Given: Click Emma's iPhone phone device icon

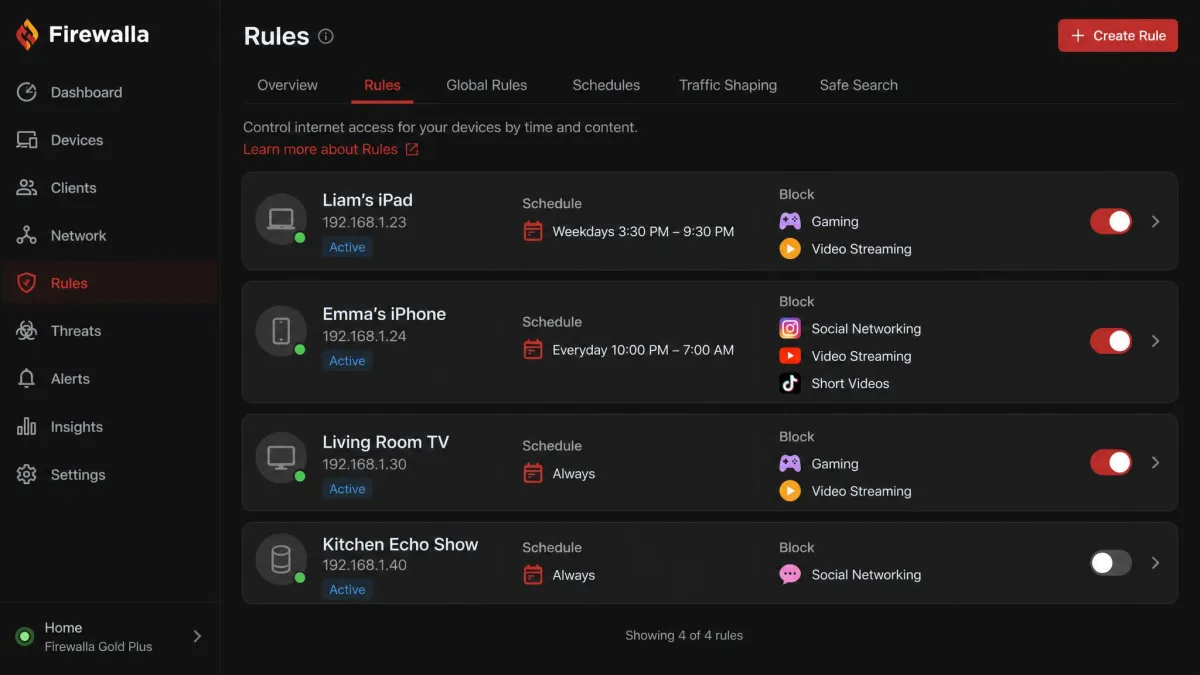Looking at the screenshot, I should [281, 331].
